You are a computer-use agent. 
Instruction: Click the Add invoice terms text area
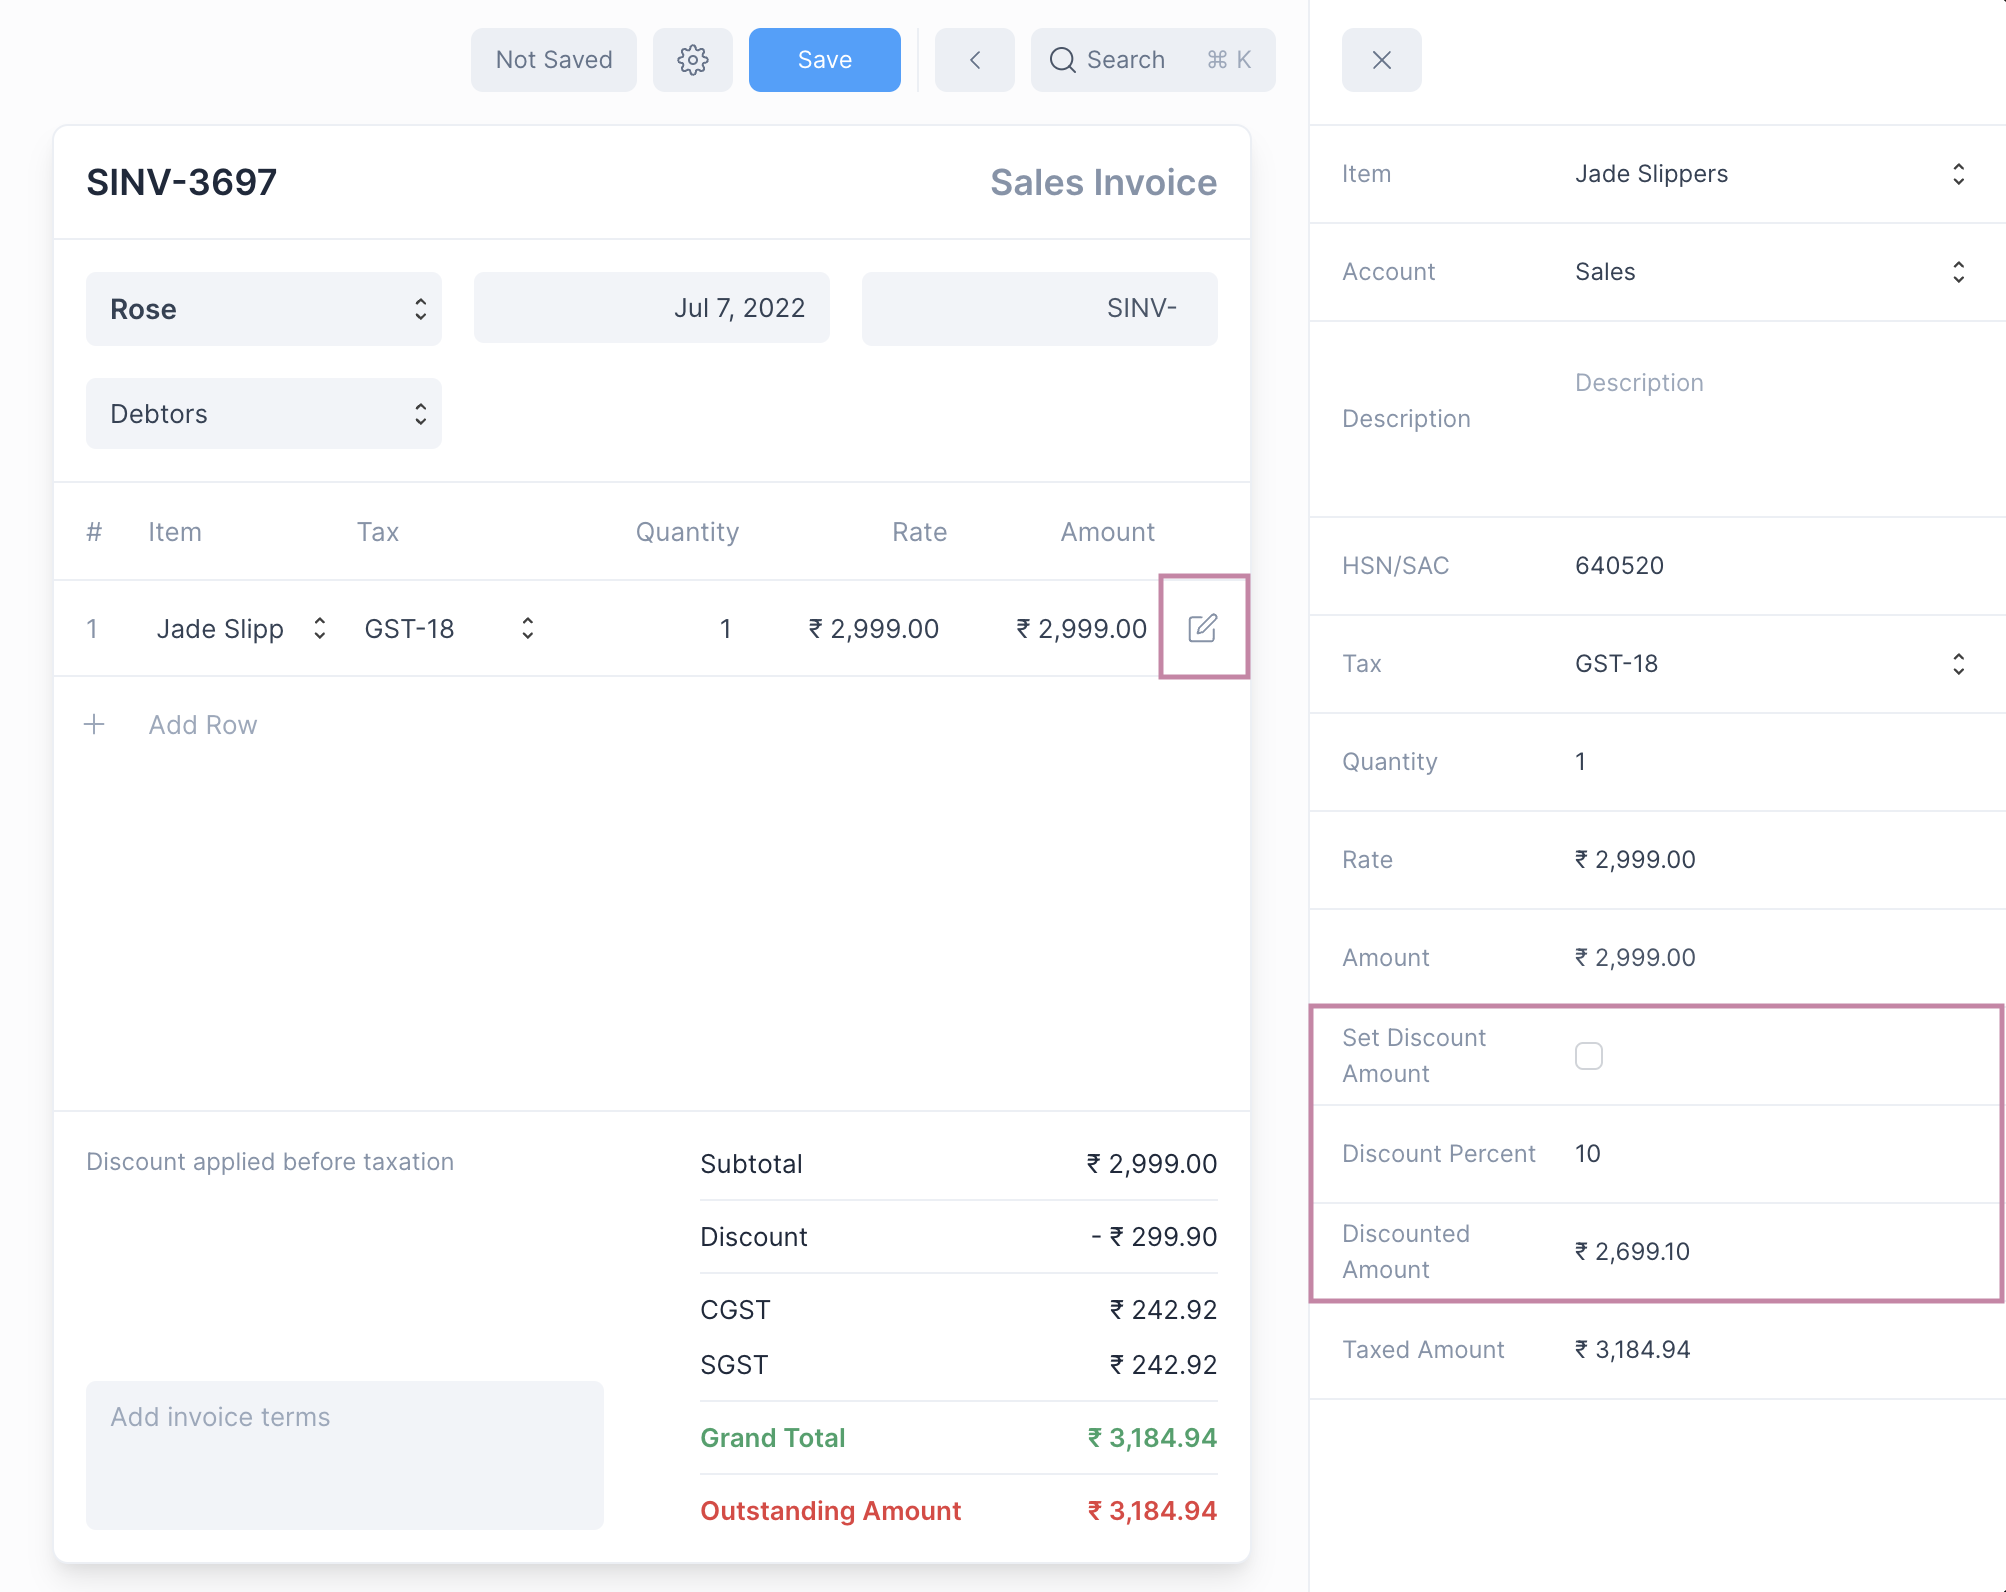(x=344, y=1455)
